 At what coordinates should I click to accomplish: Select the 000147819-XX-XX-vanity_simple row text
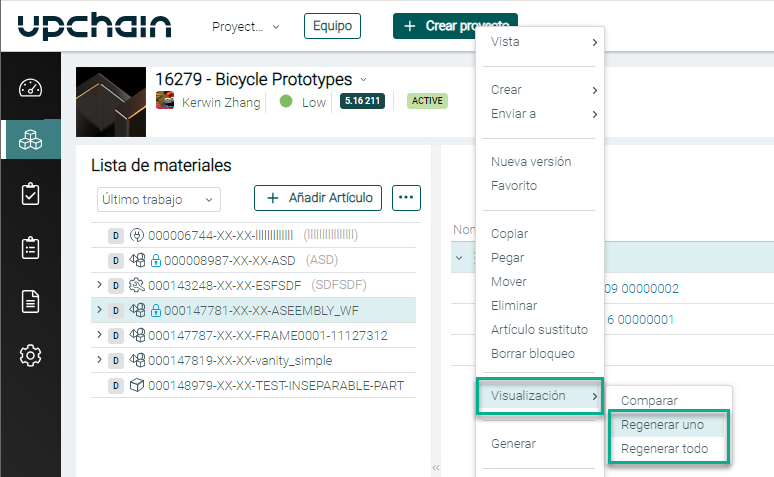tap(240, 361)
